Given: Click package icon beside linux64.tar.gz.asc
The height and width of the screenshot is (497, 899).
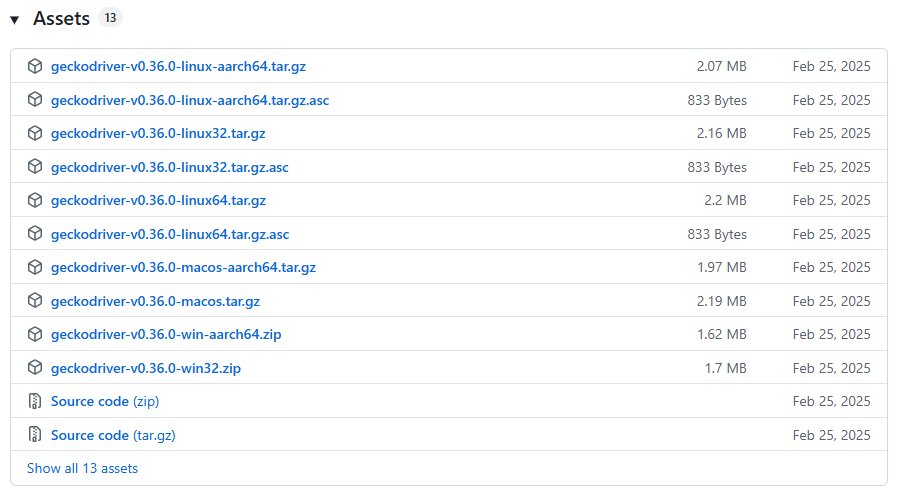Looking at the screenshot, I should 35,234.
